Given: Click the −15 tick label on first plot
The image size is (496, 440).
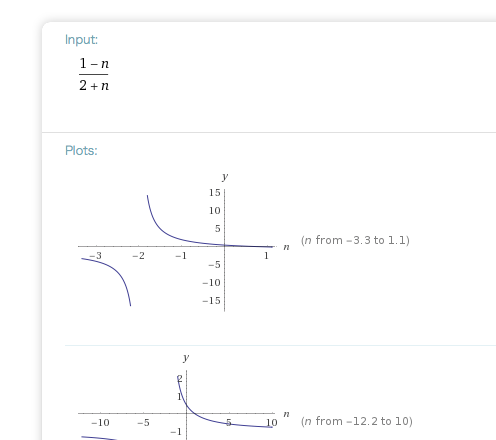Looking at the screenshot, I should (211, 301).
